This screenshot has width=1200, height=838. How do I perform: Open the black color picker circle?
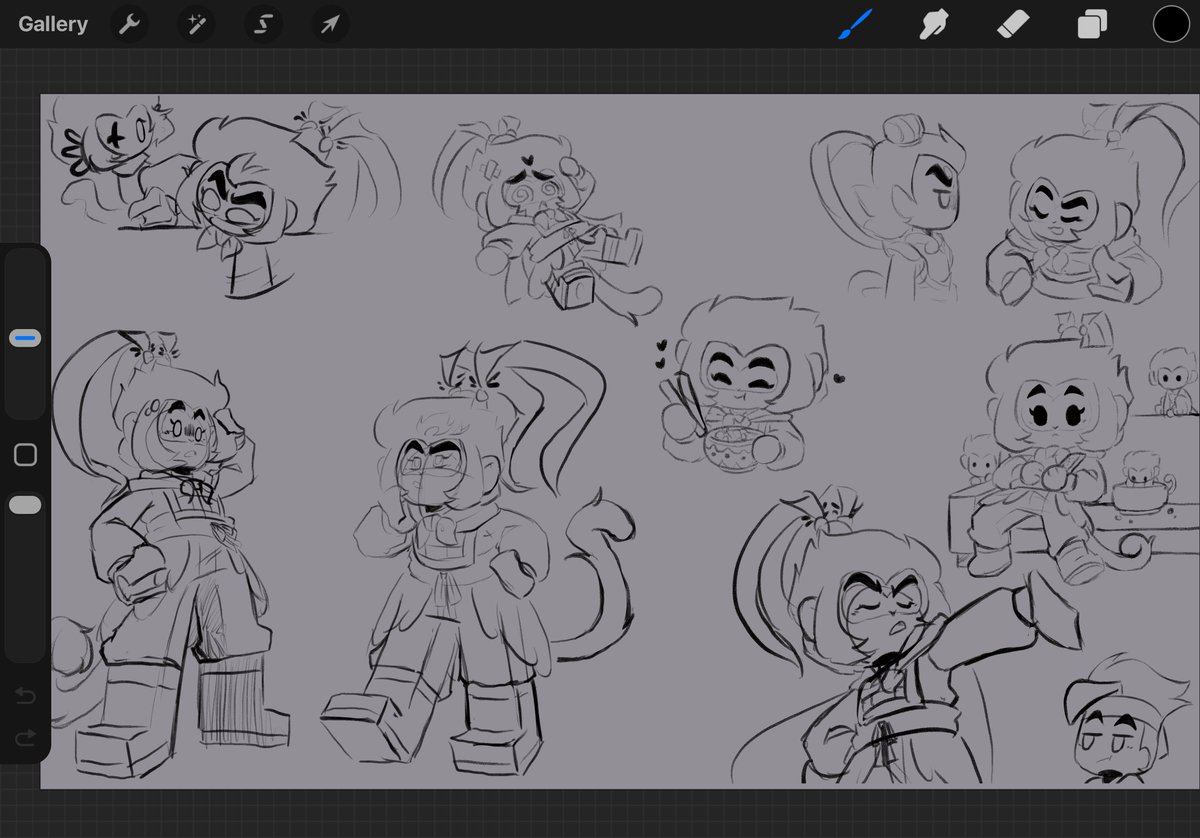click(1171, 24)
